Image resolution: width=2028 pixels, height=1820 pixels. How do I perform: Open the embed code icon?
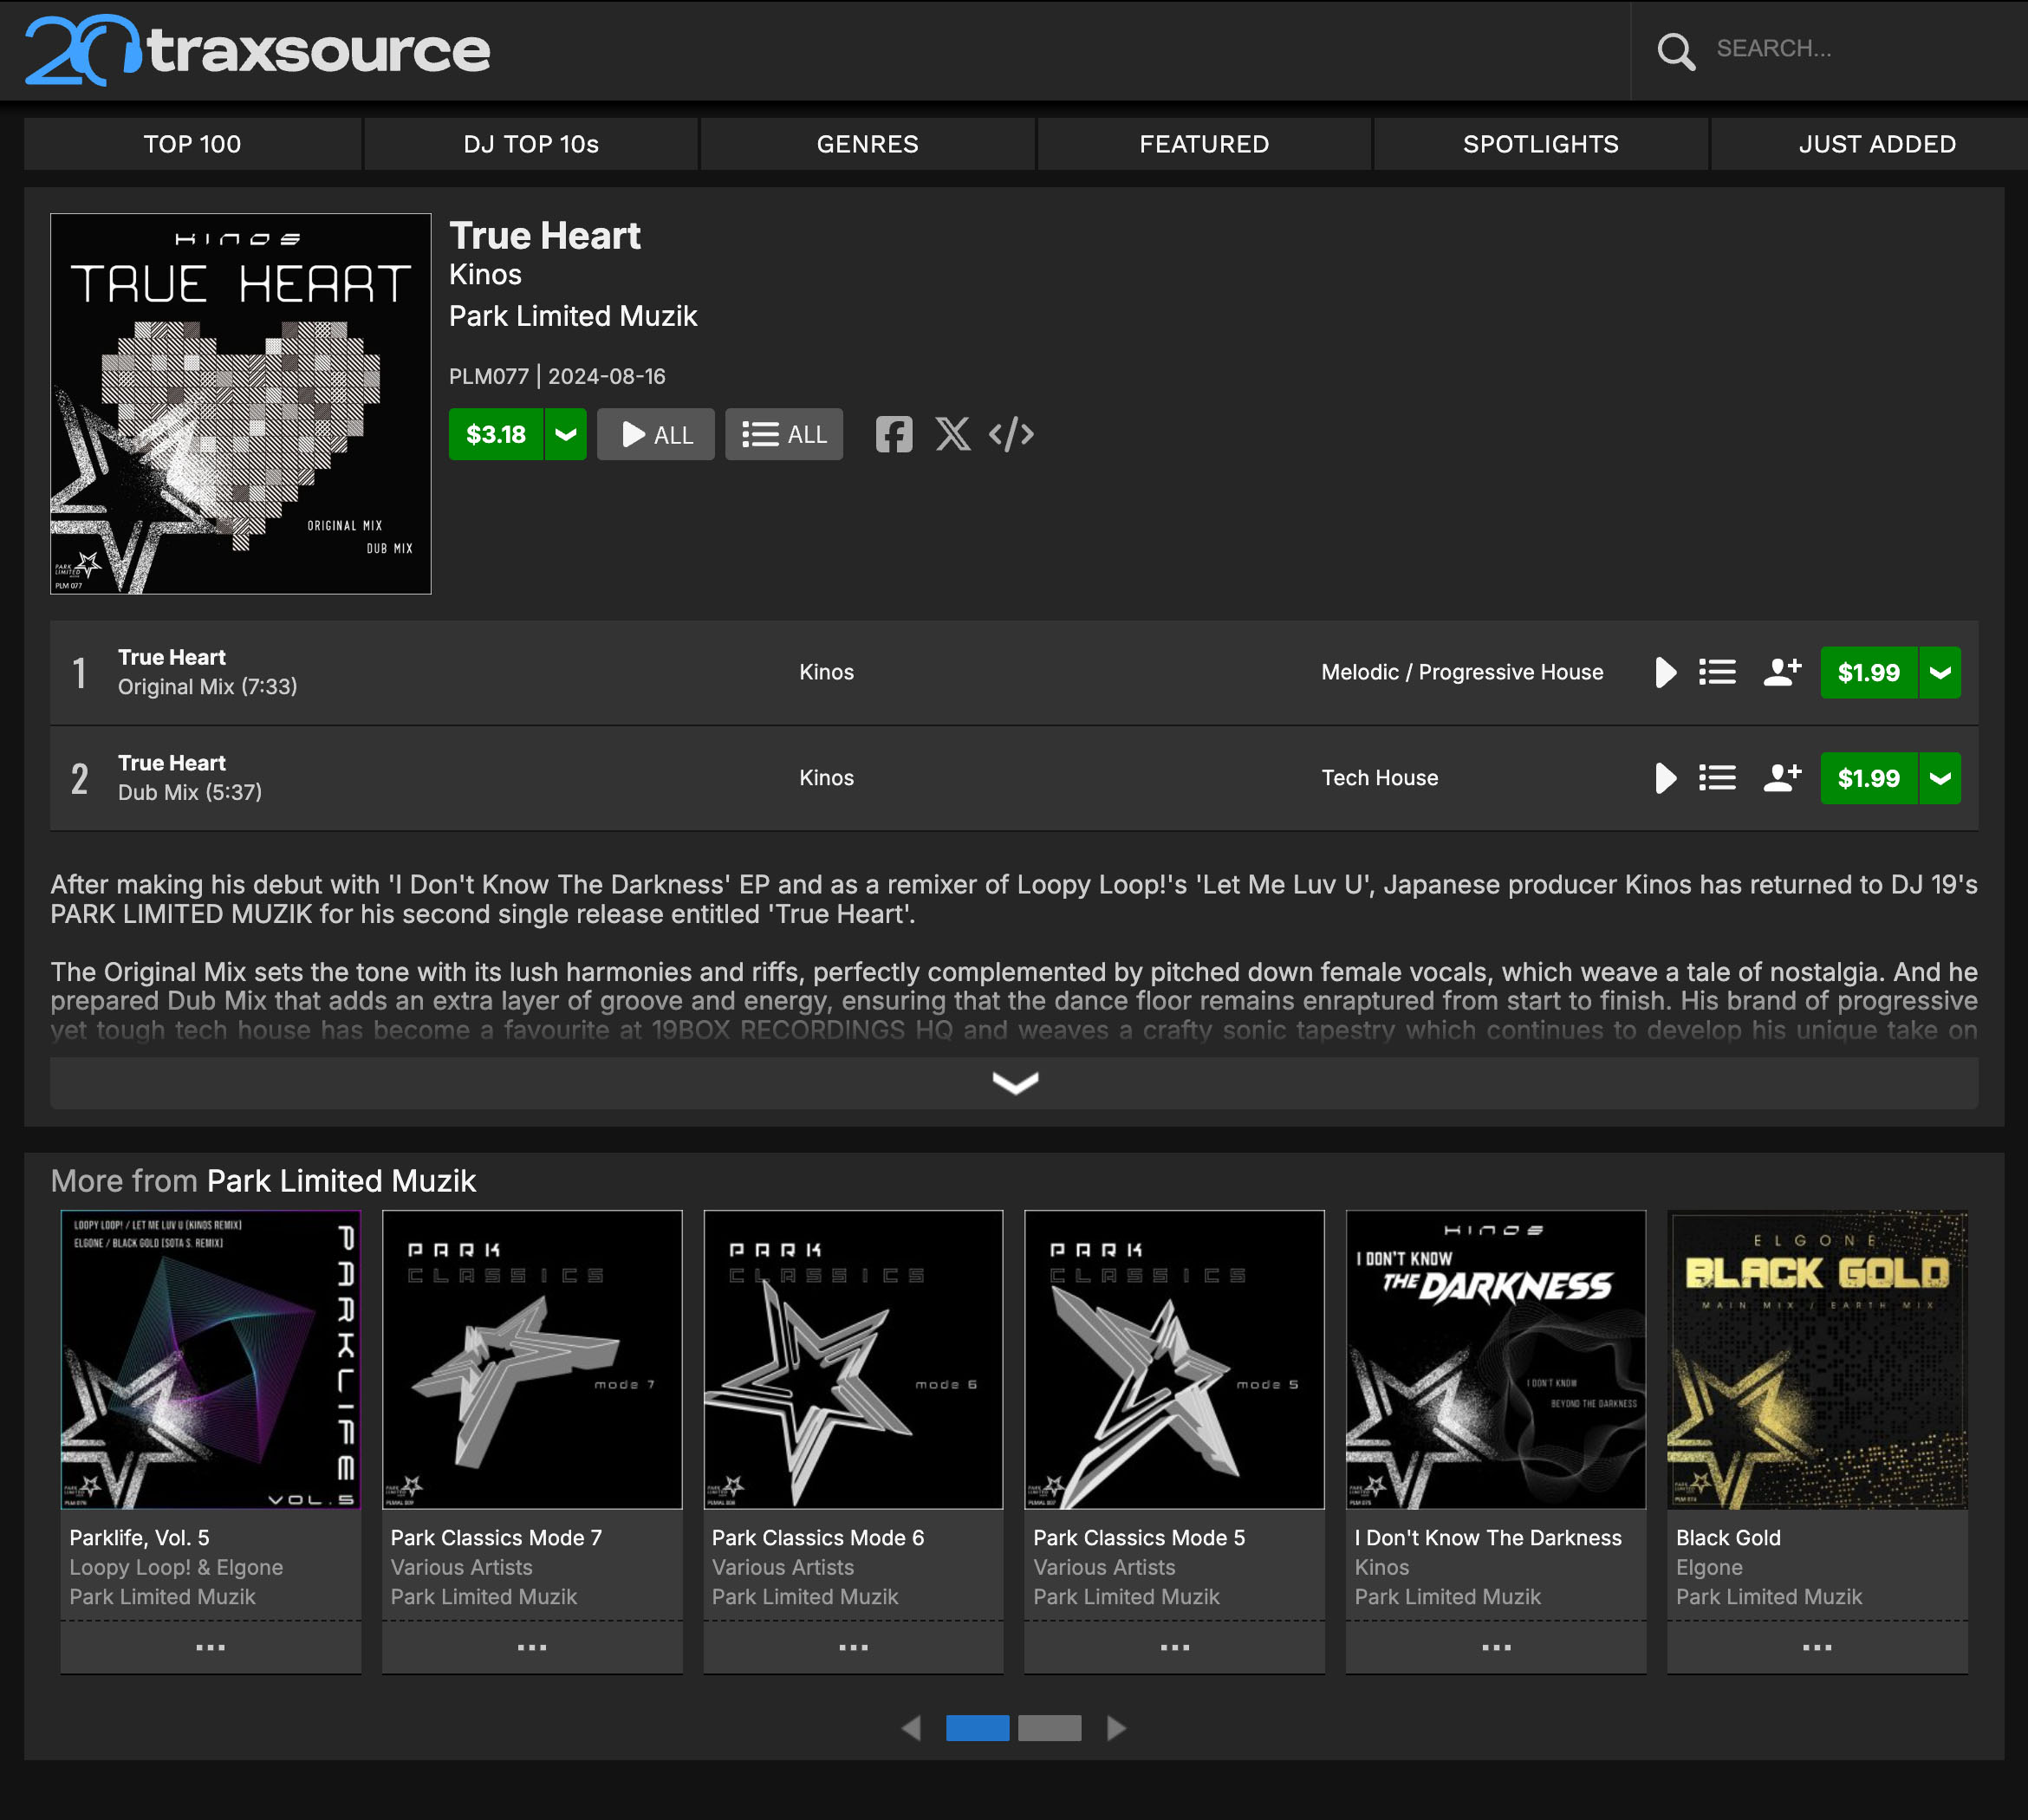point(1011,434)
